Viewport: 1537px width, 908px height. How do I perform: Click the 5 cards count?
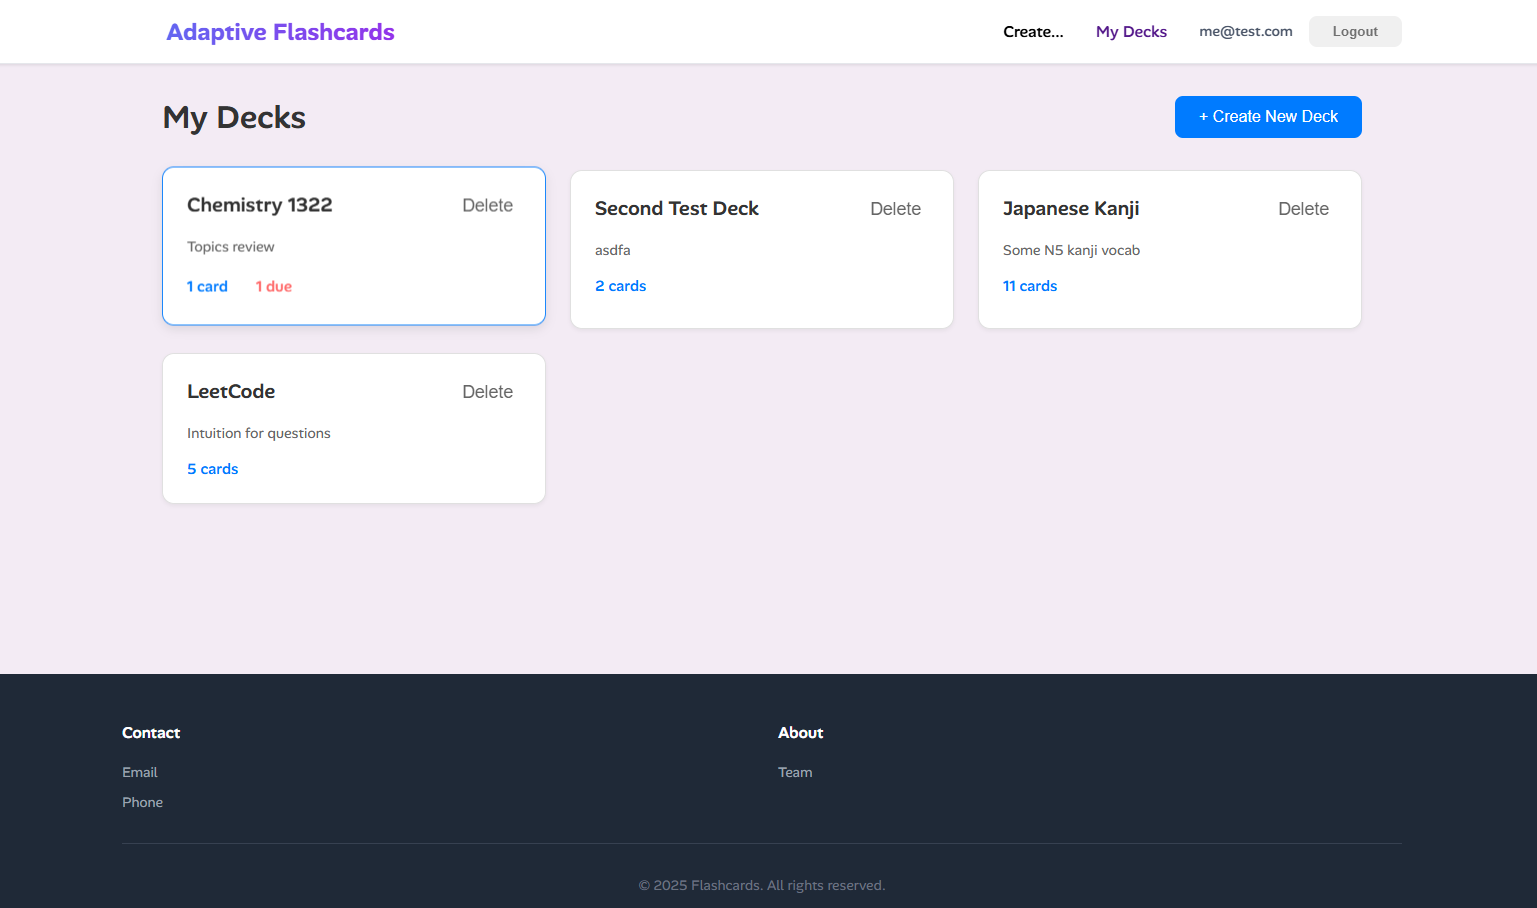[x=213, y=469]
